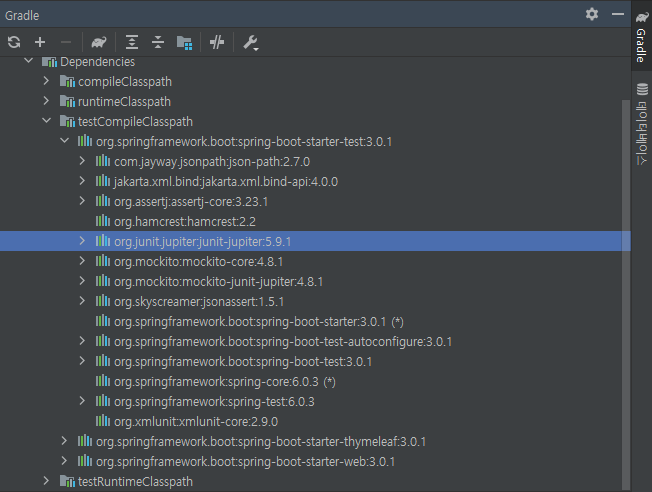
Task: Select testCompileClasspath configuration
Action: point(136,121)
